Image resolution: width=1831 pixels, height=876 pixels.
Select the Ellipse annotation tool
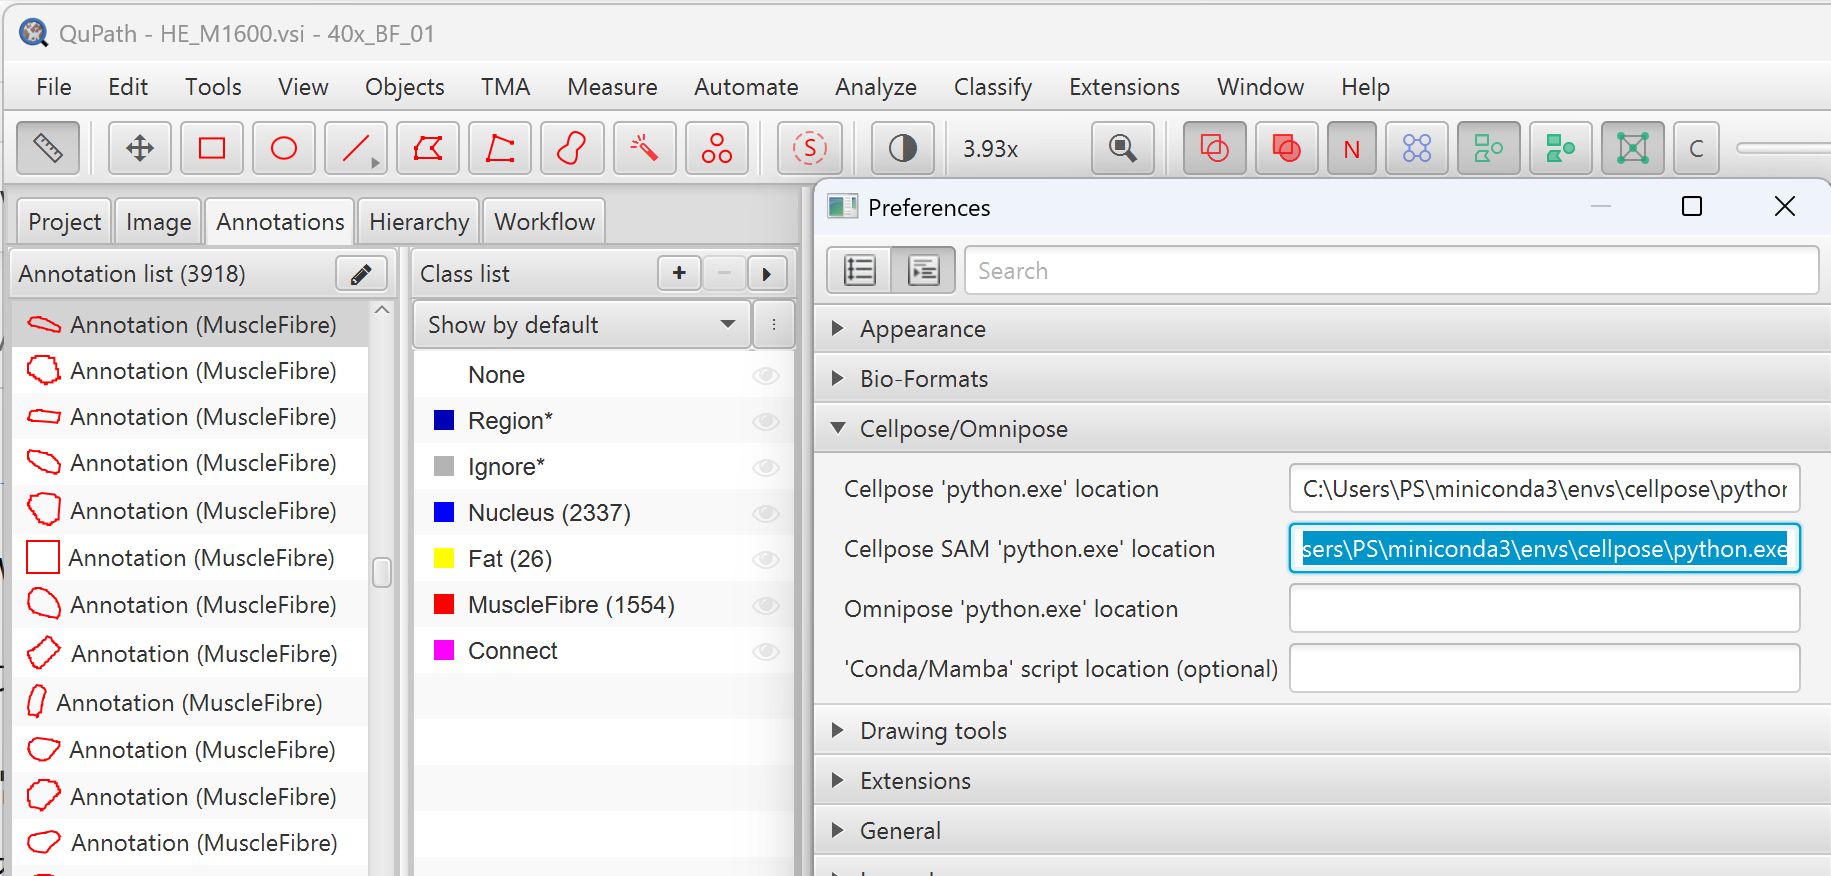[284, 149]
